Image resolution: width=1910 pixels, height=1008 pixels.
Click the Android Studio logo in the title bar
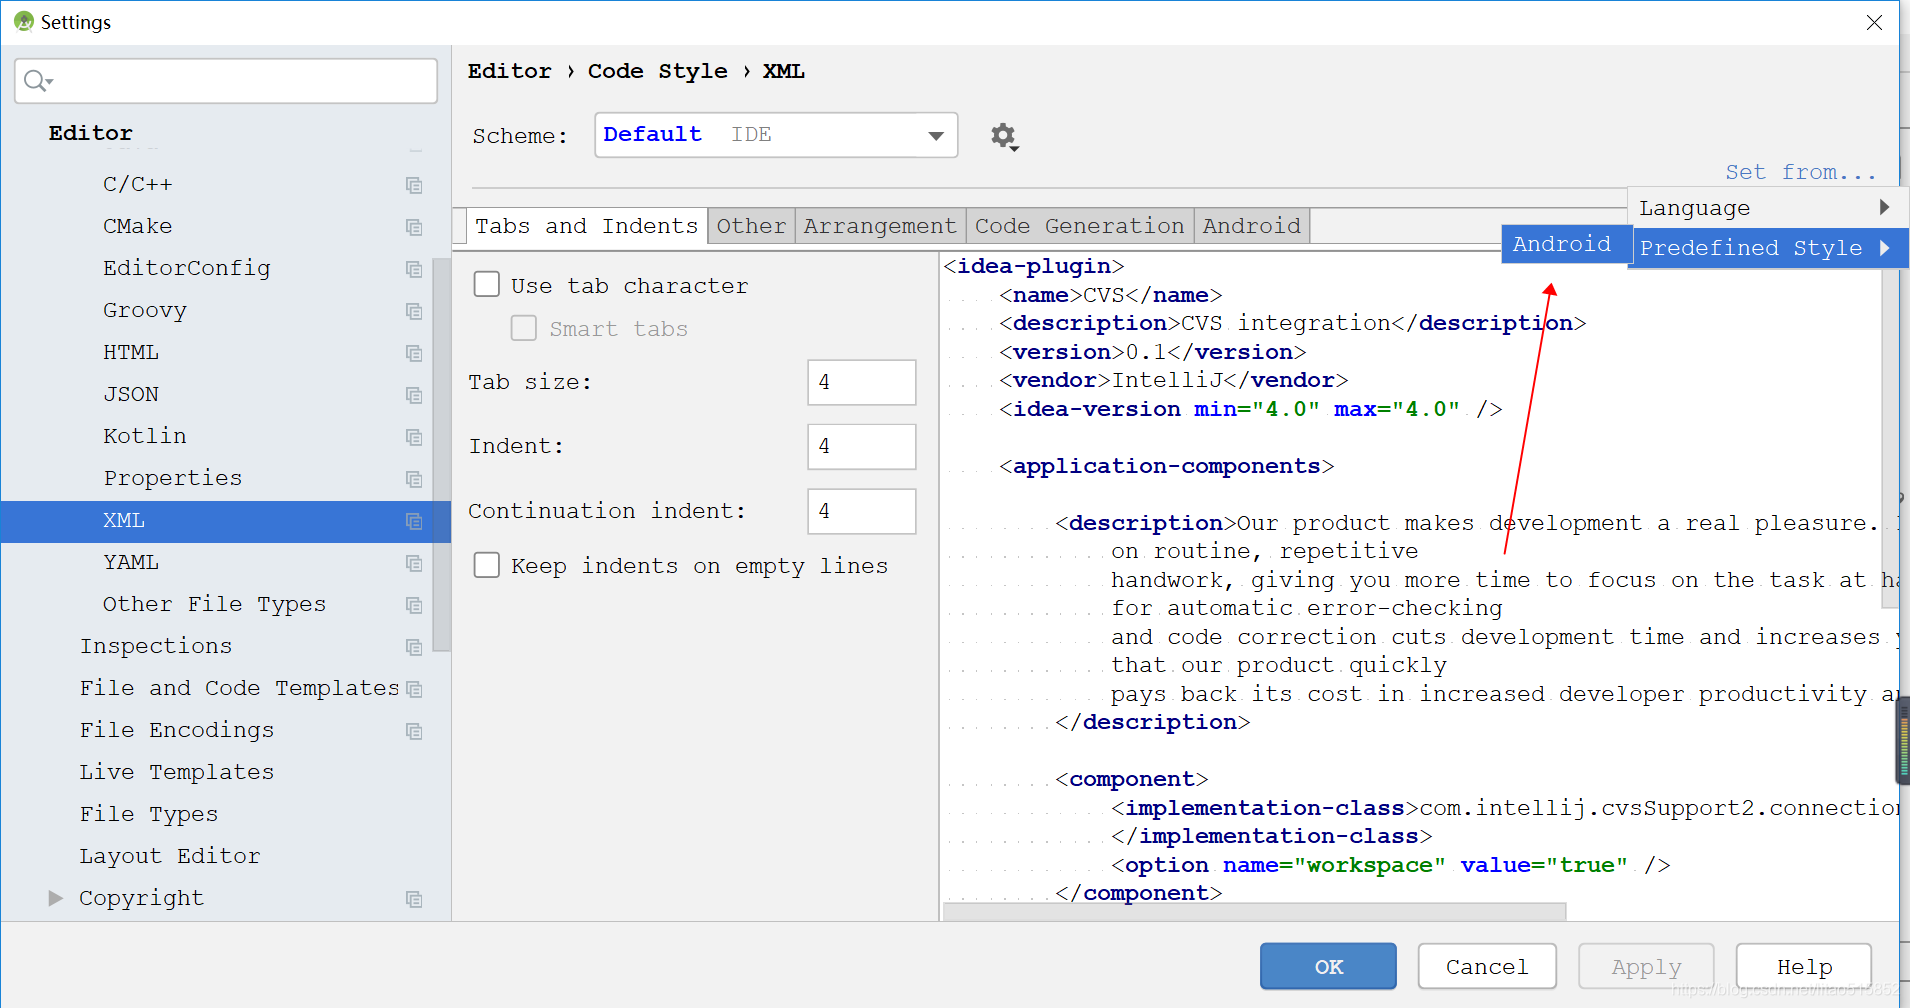22,21
